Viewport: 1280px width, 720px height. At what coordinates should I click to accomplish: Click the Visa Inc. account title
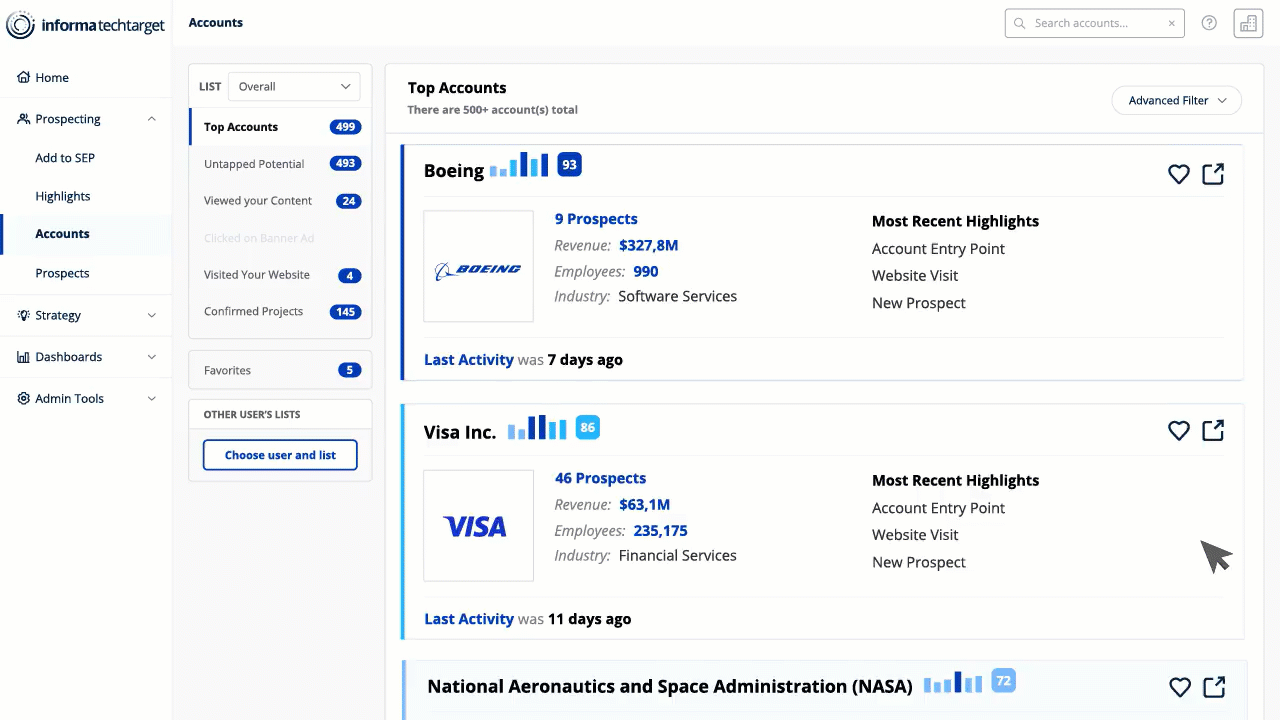460,432
